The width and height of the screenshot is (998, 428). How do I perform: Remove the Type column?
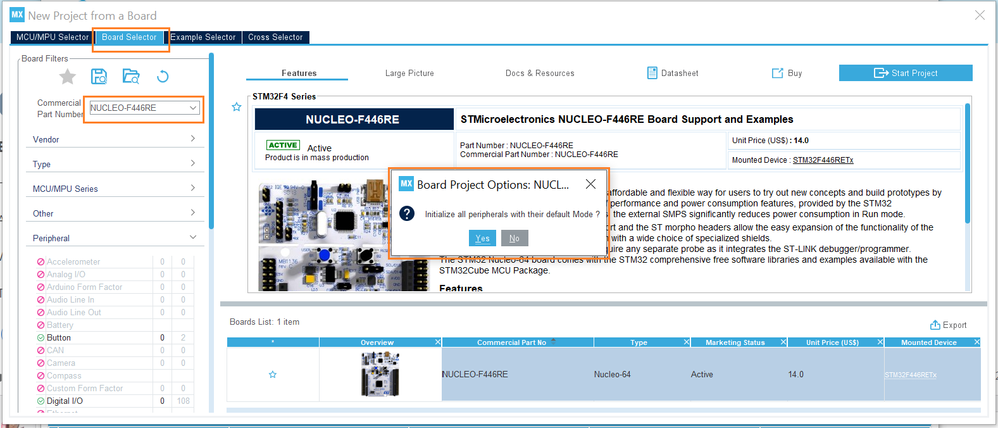tap(686, 343)
